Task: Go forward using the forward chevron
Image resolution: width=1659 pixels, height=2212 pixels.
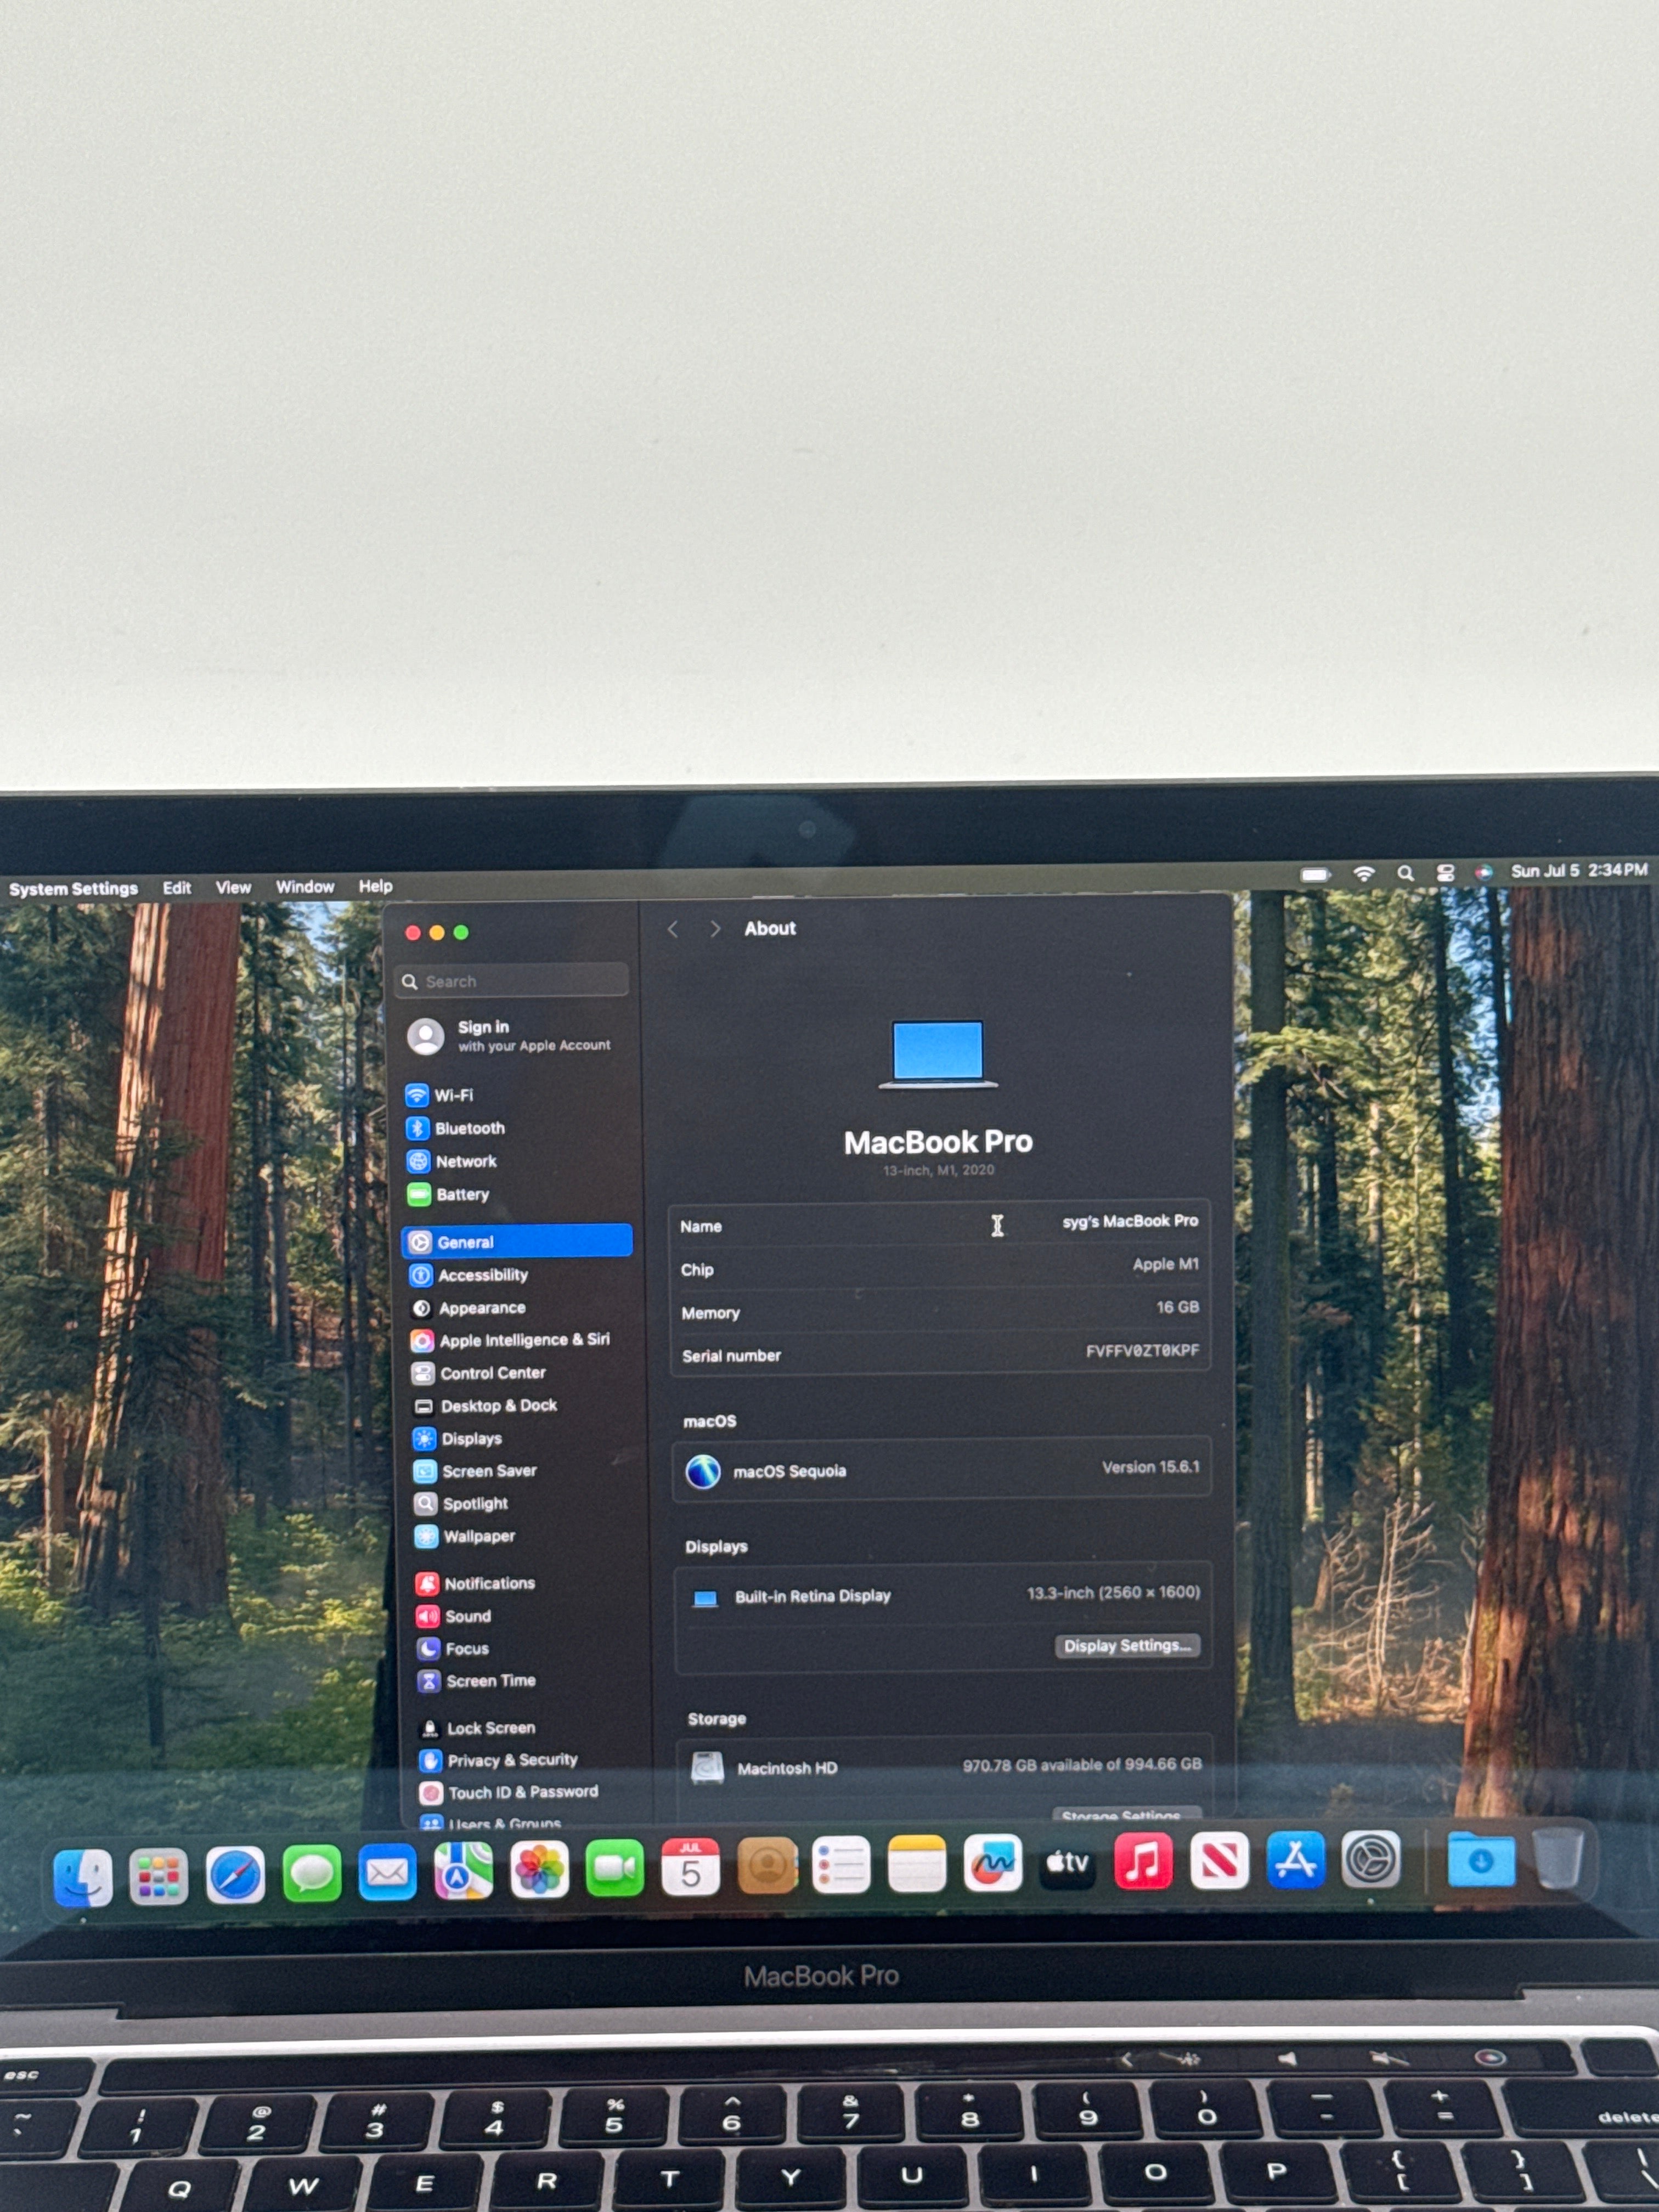Action: (714, 929)
